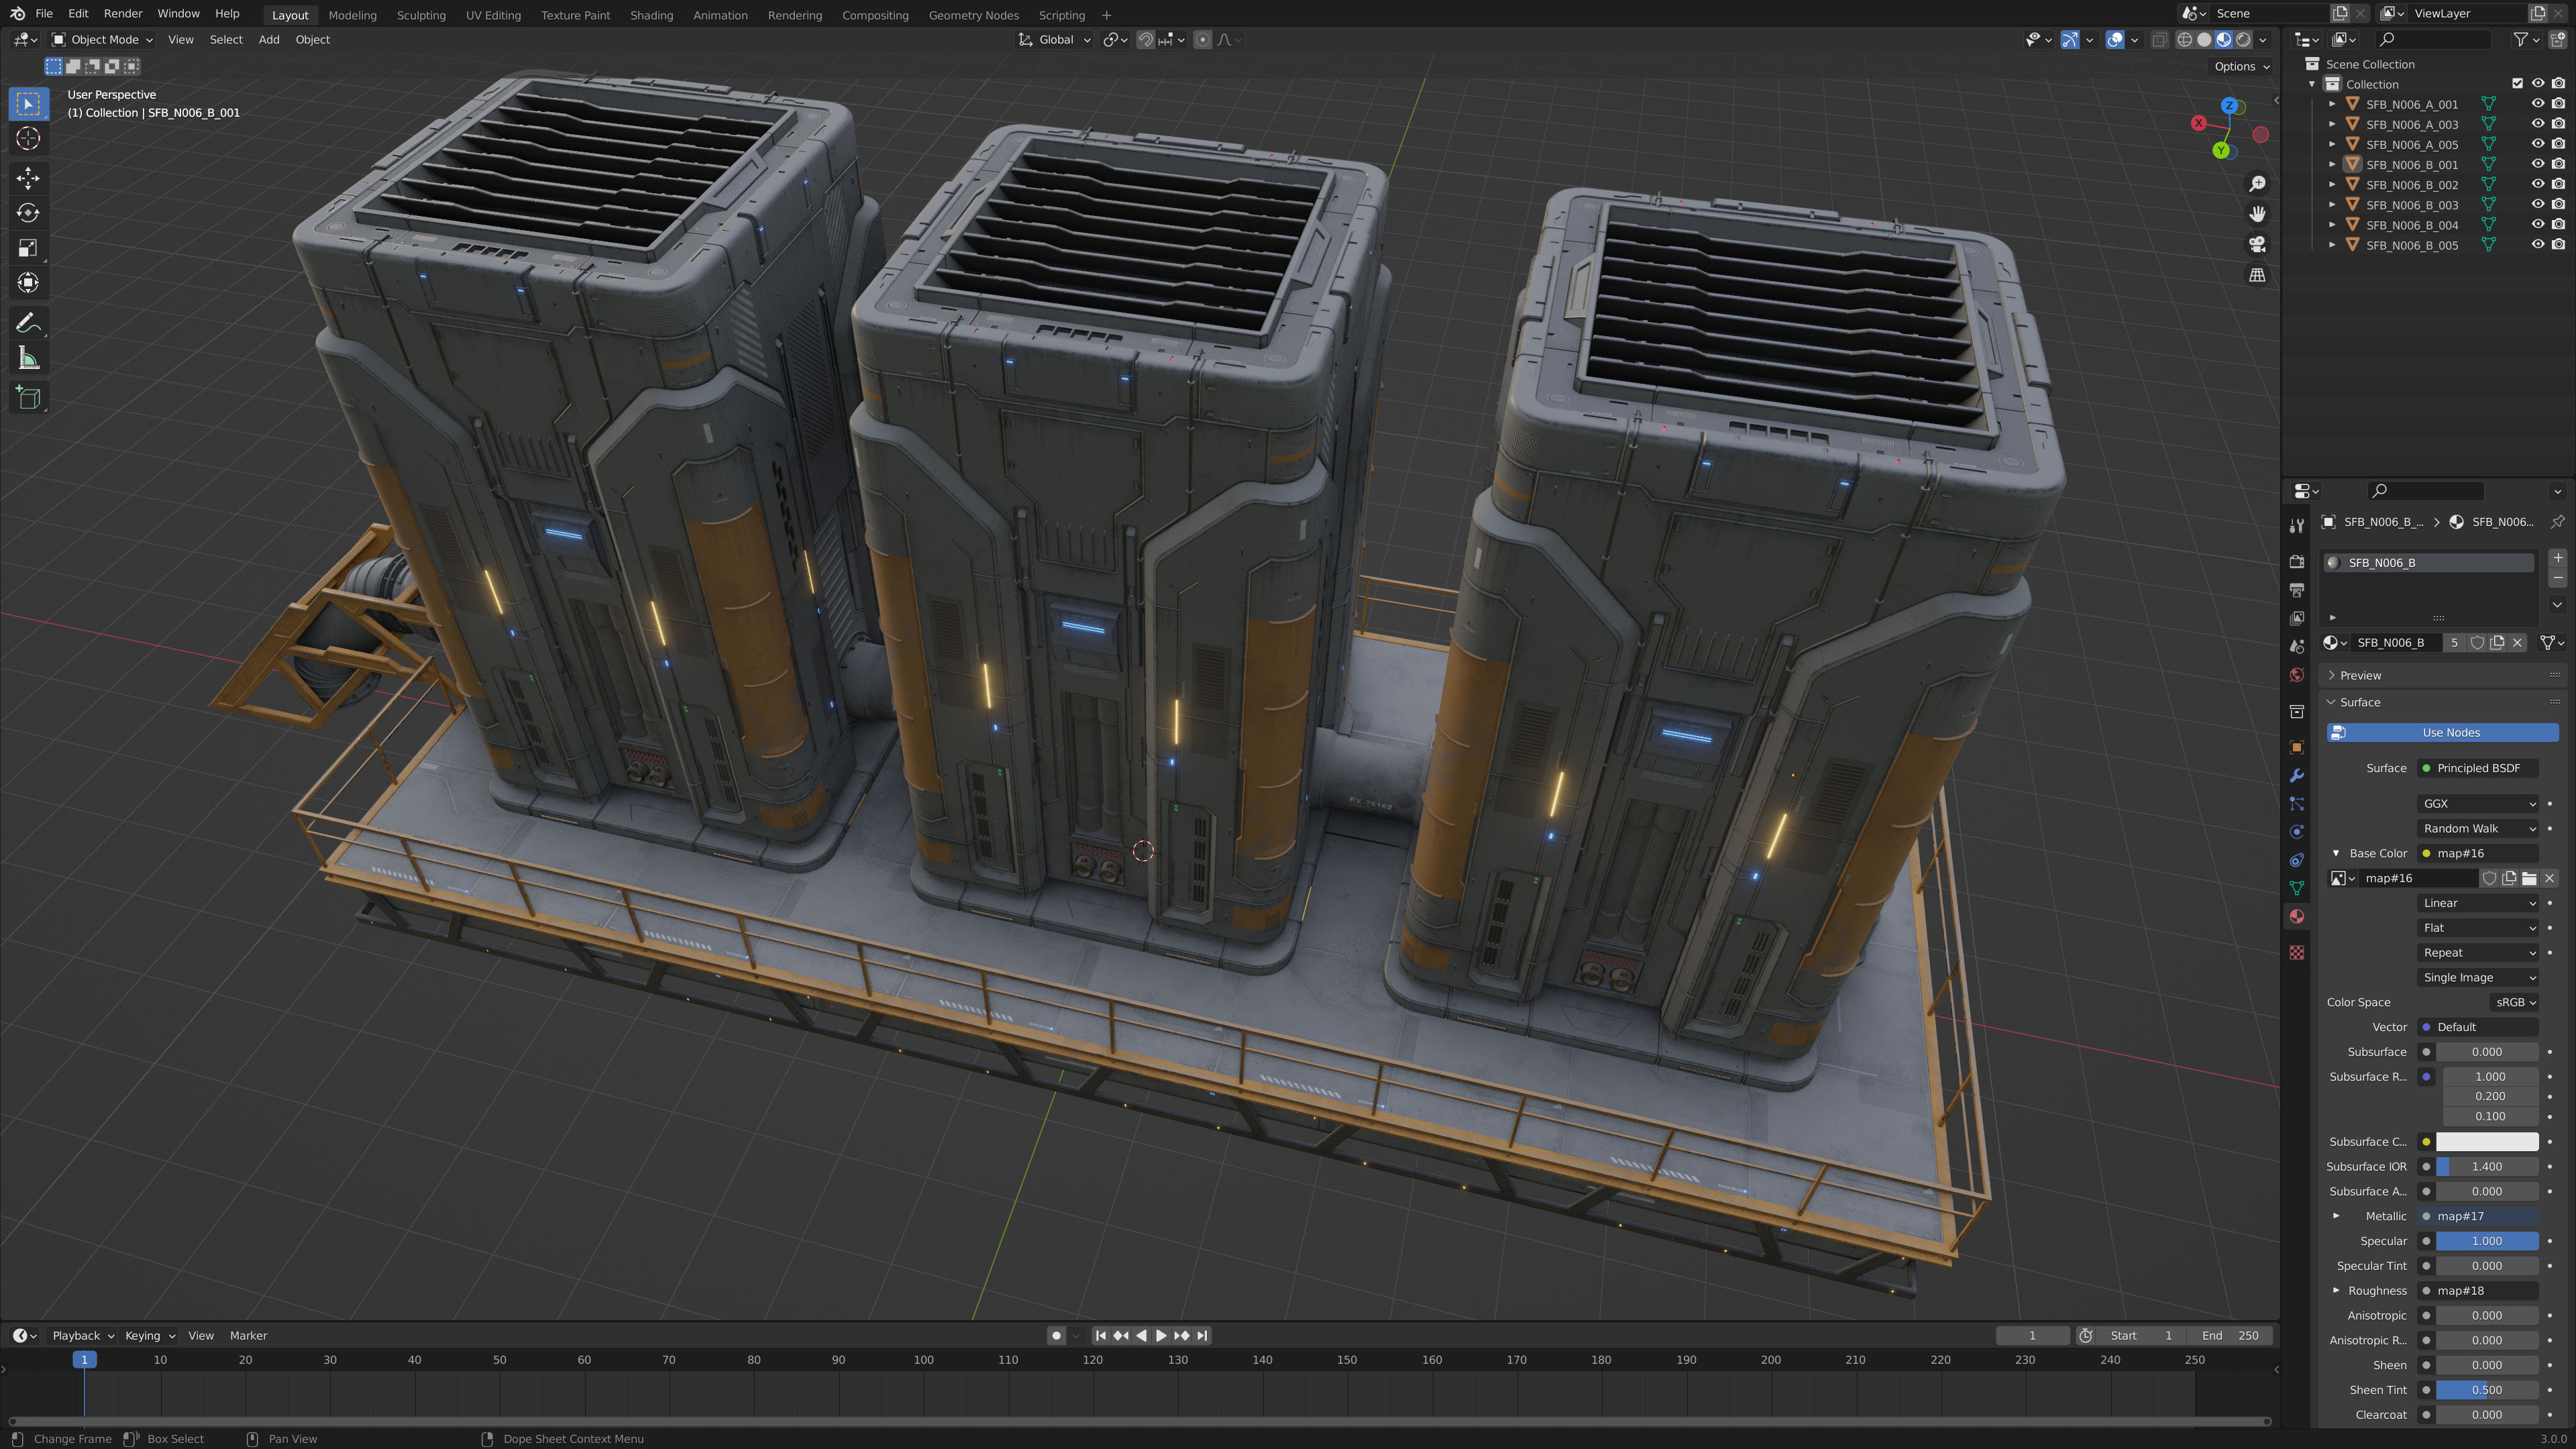Open the Render menu

[123, 14]
